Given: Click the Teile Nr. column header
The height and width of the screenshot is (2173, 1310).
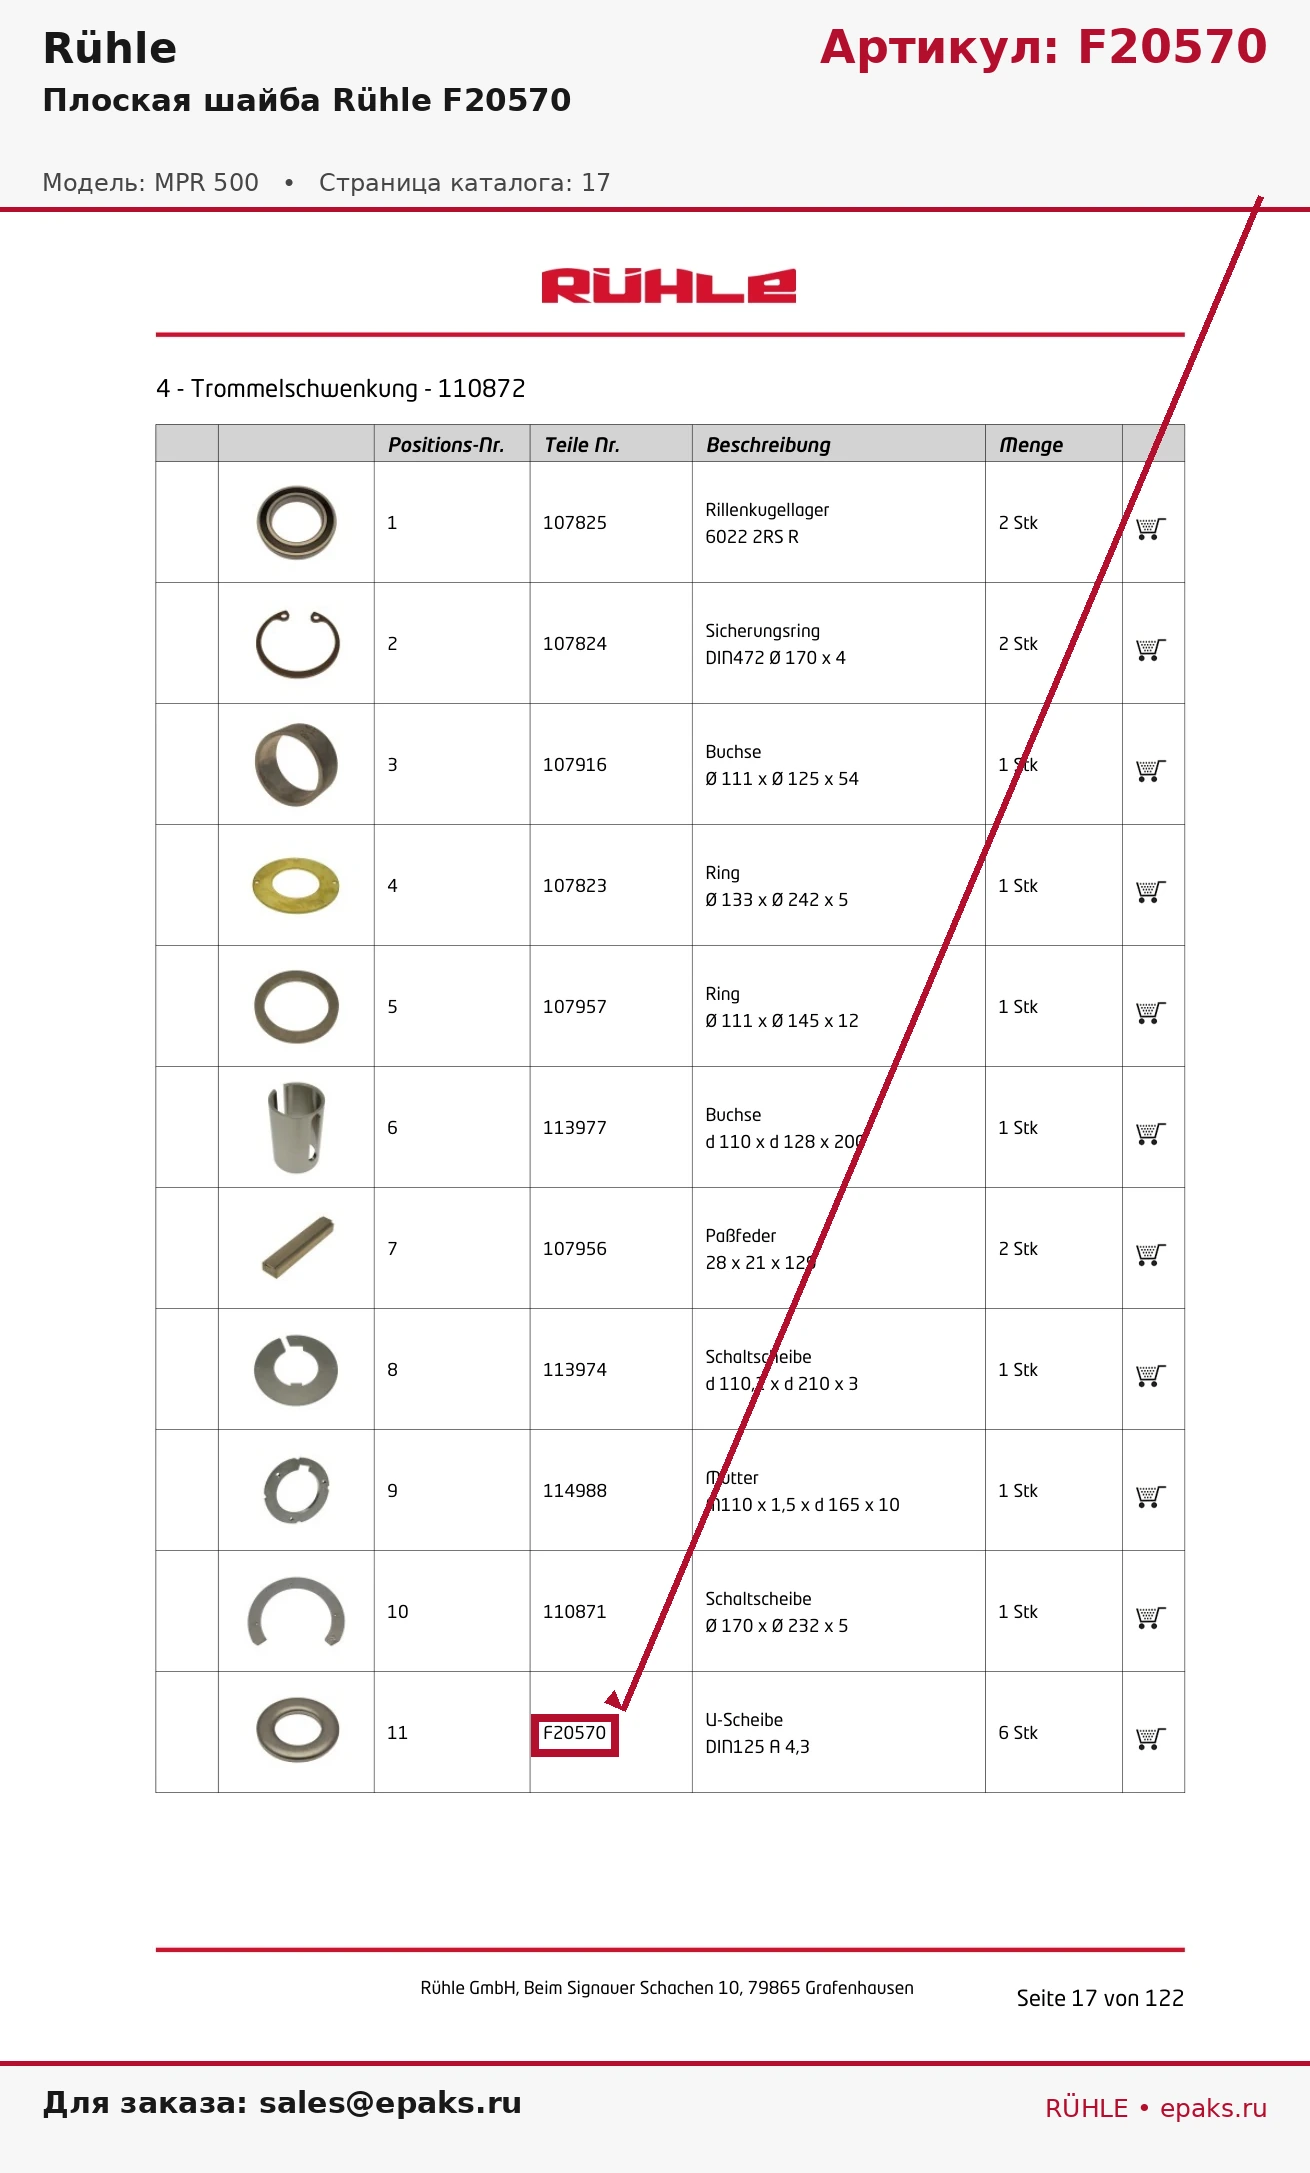Looking at the screenshot, I should click(x=582, y=445).
